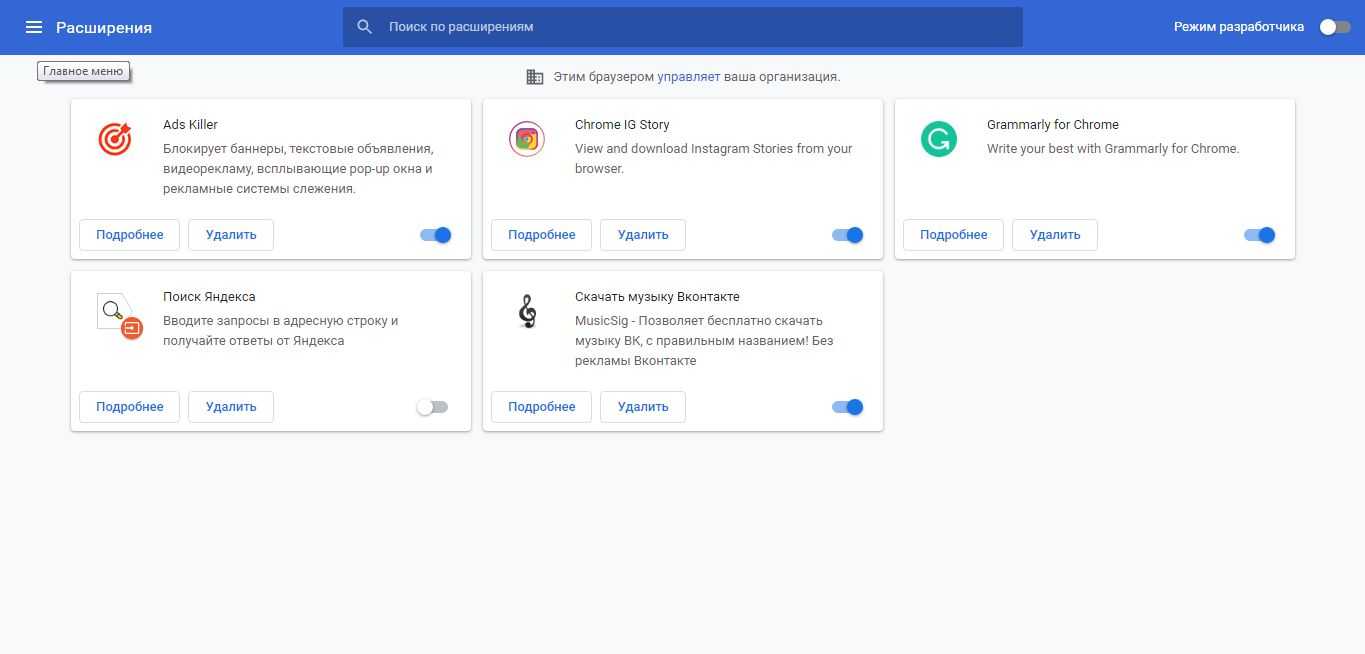
Task: Disable Chrome IG Story extension toggle
Action: pos(847,235)
